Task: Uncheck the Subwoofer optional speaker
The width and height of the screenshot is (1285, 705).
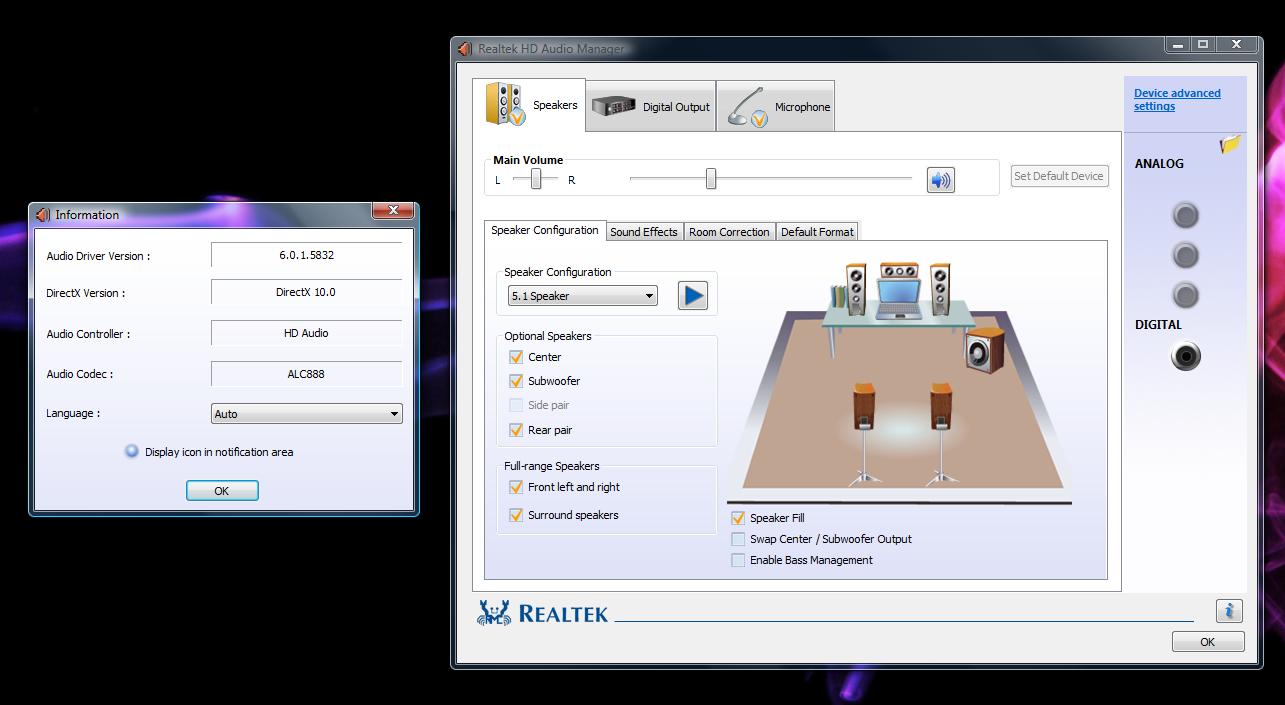Action: (x=516, y=381)
